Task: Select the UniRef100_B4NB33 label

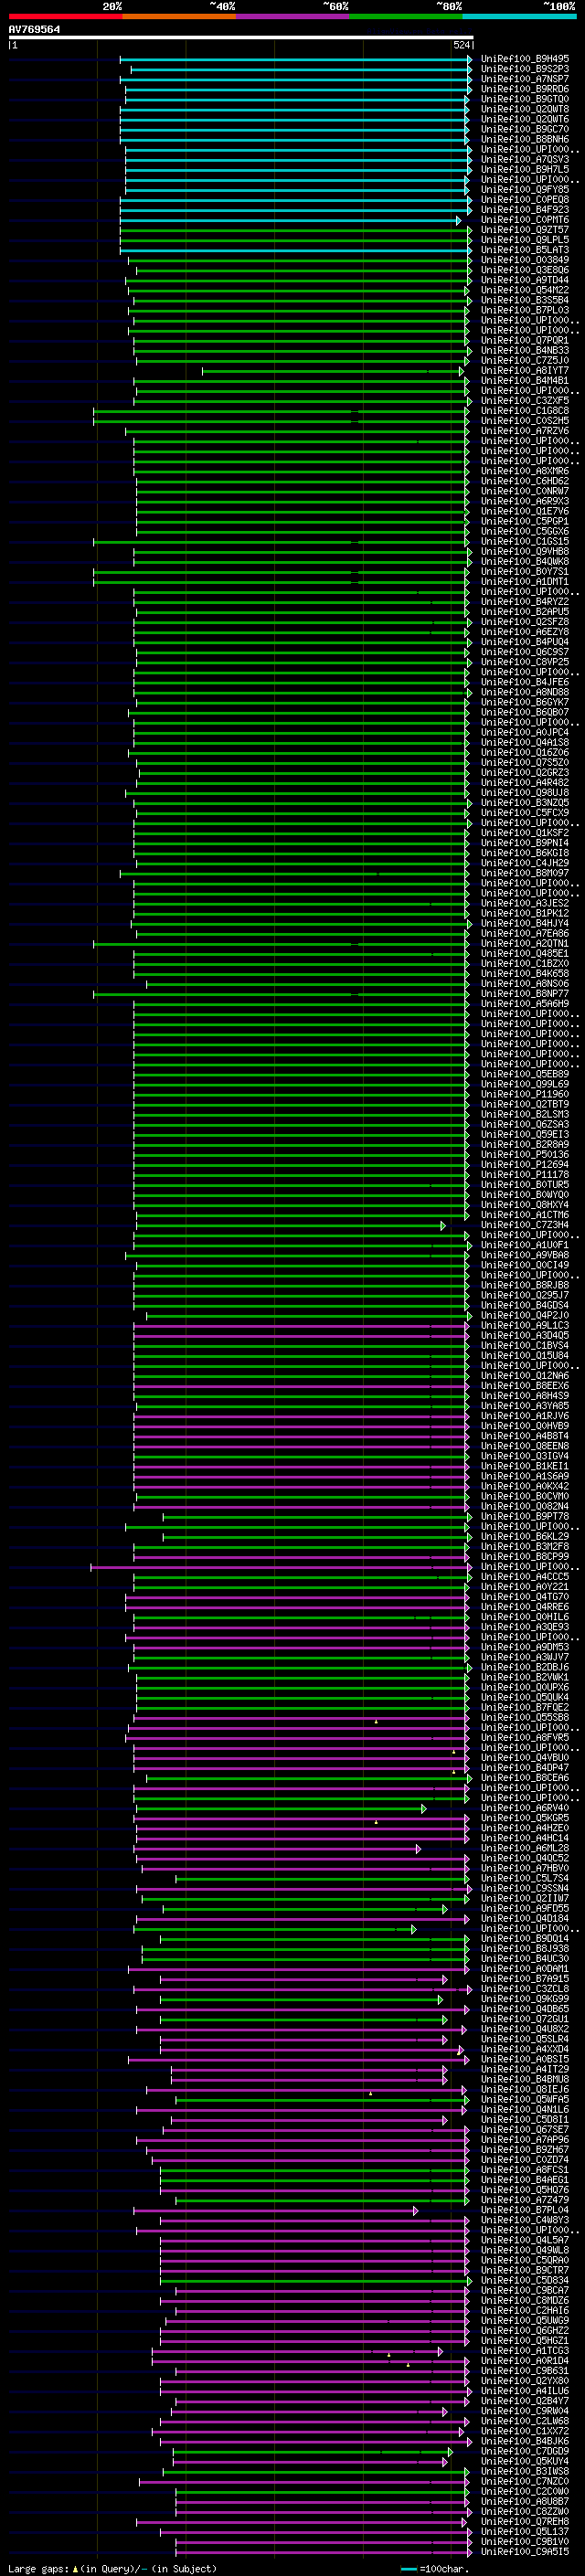Action: tap(524, 350)
